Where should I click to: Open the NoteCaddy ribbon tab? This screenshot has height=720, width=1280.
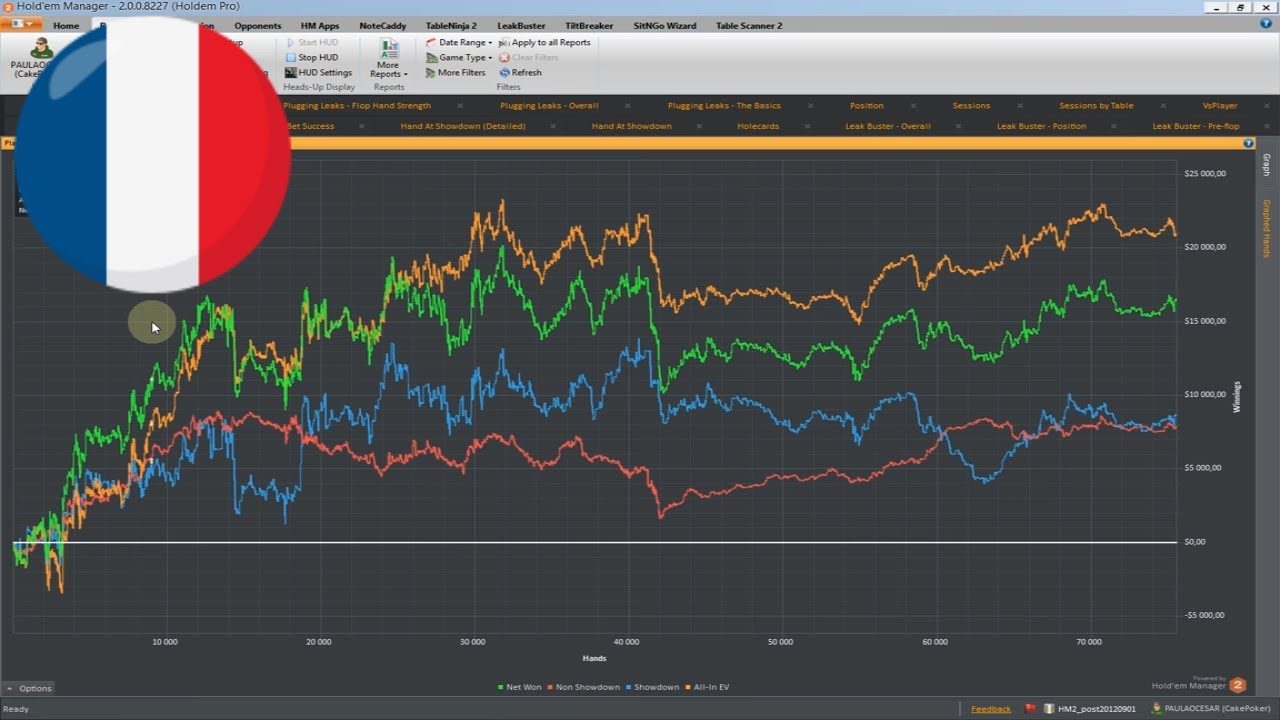[x=382, y=26]
